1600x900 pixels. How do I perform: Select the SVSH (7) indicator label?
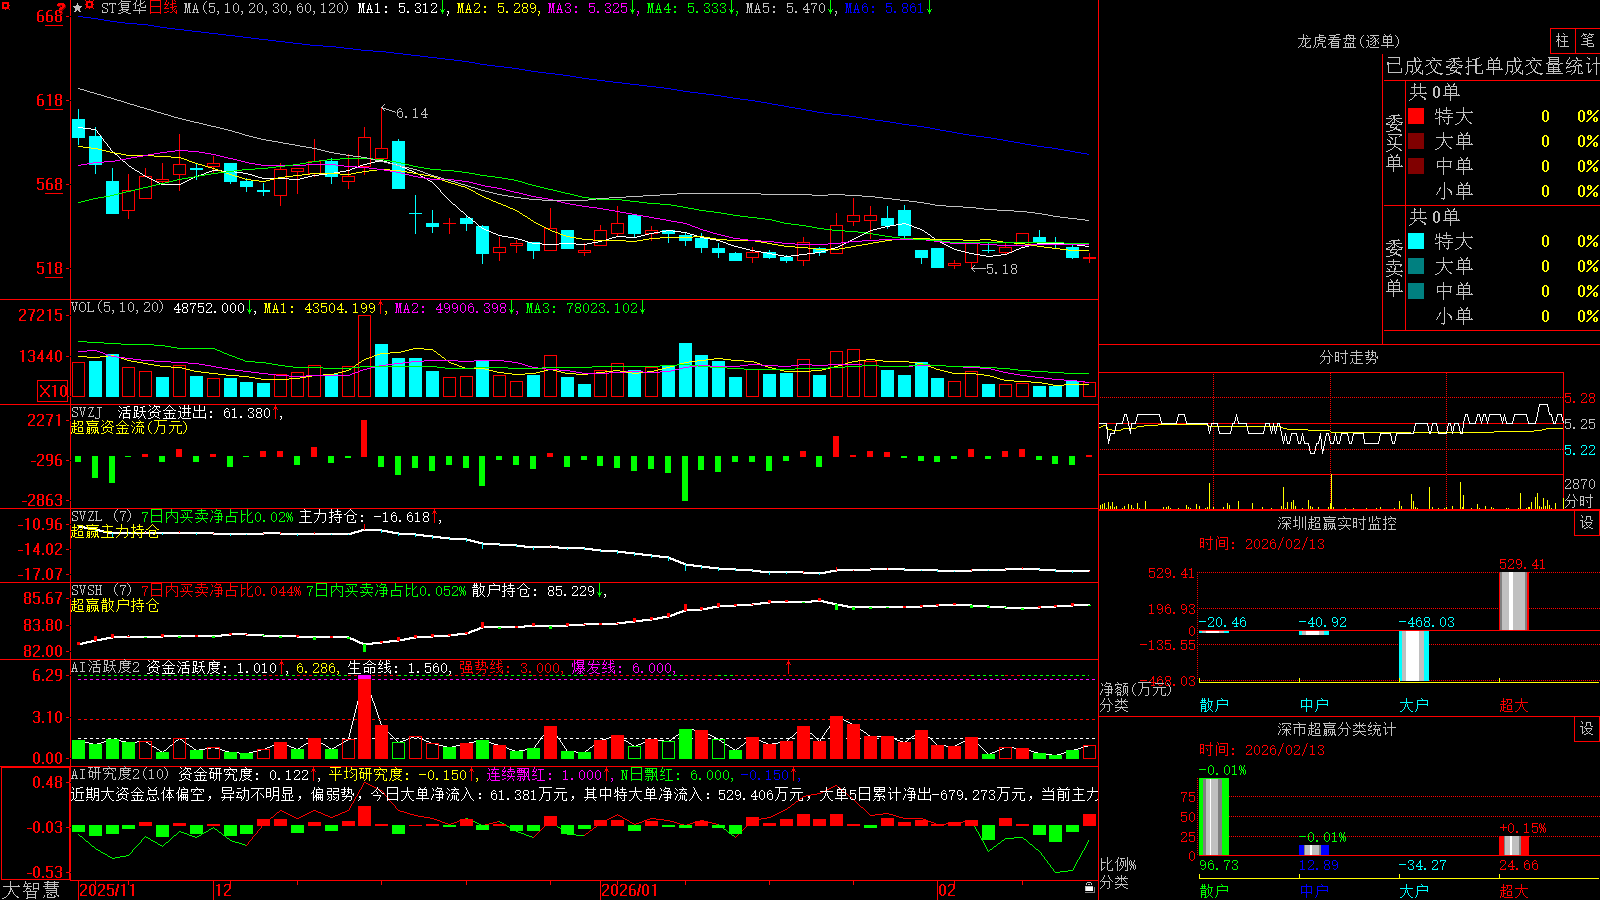(x=101, y=591)
